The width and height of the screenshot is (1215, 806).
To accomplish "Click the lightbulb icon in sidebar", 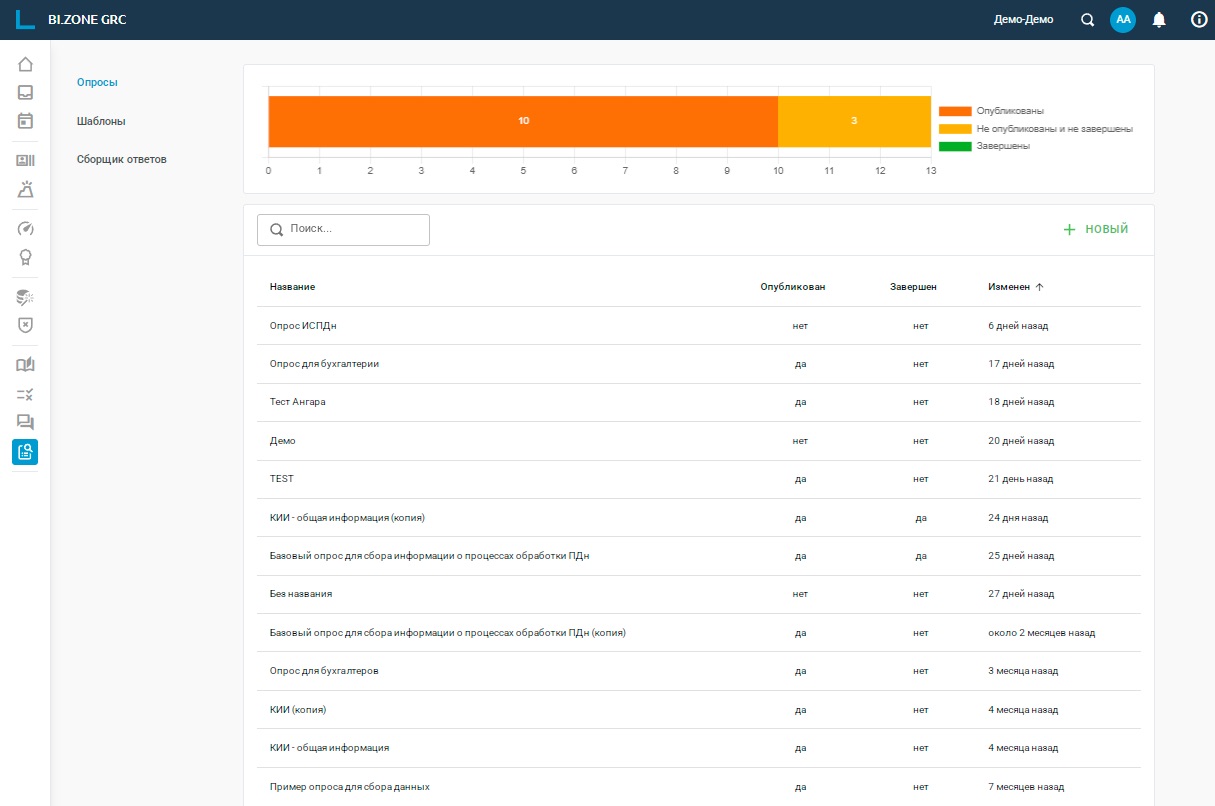I will pyautogui.click(x=25, y=257).
